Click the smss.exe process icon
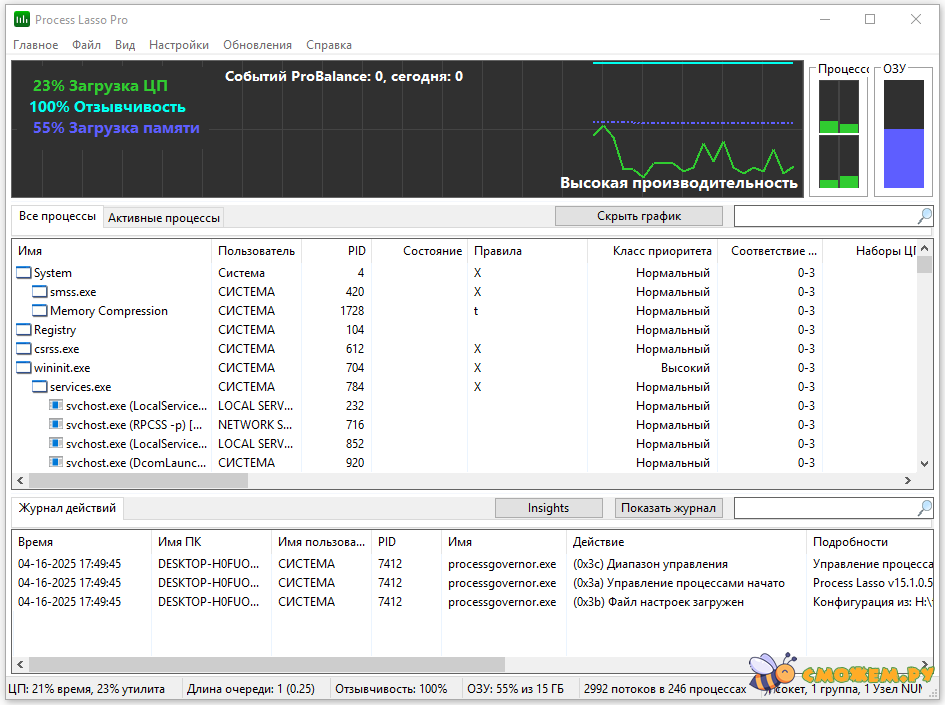 (x=40, y=292)
